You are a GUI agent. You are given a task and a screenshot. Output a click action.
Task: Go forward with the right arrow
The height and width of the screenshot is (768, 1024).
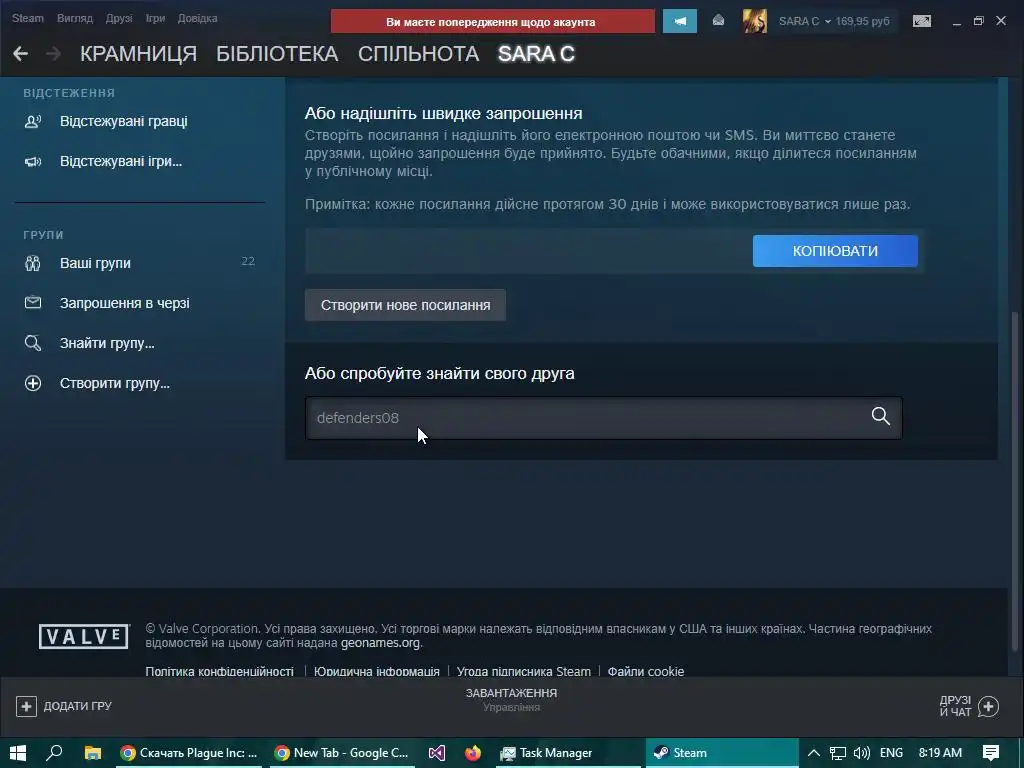click(54, 54)
